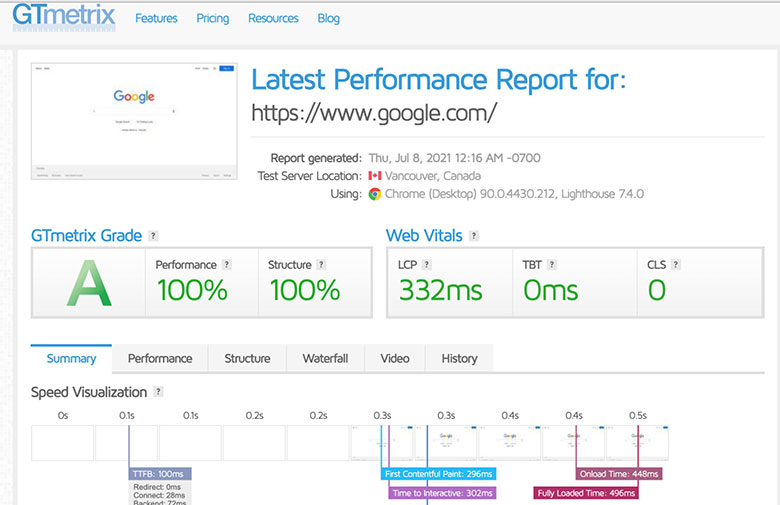Click the GTmetrix logo

(64, 17)
